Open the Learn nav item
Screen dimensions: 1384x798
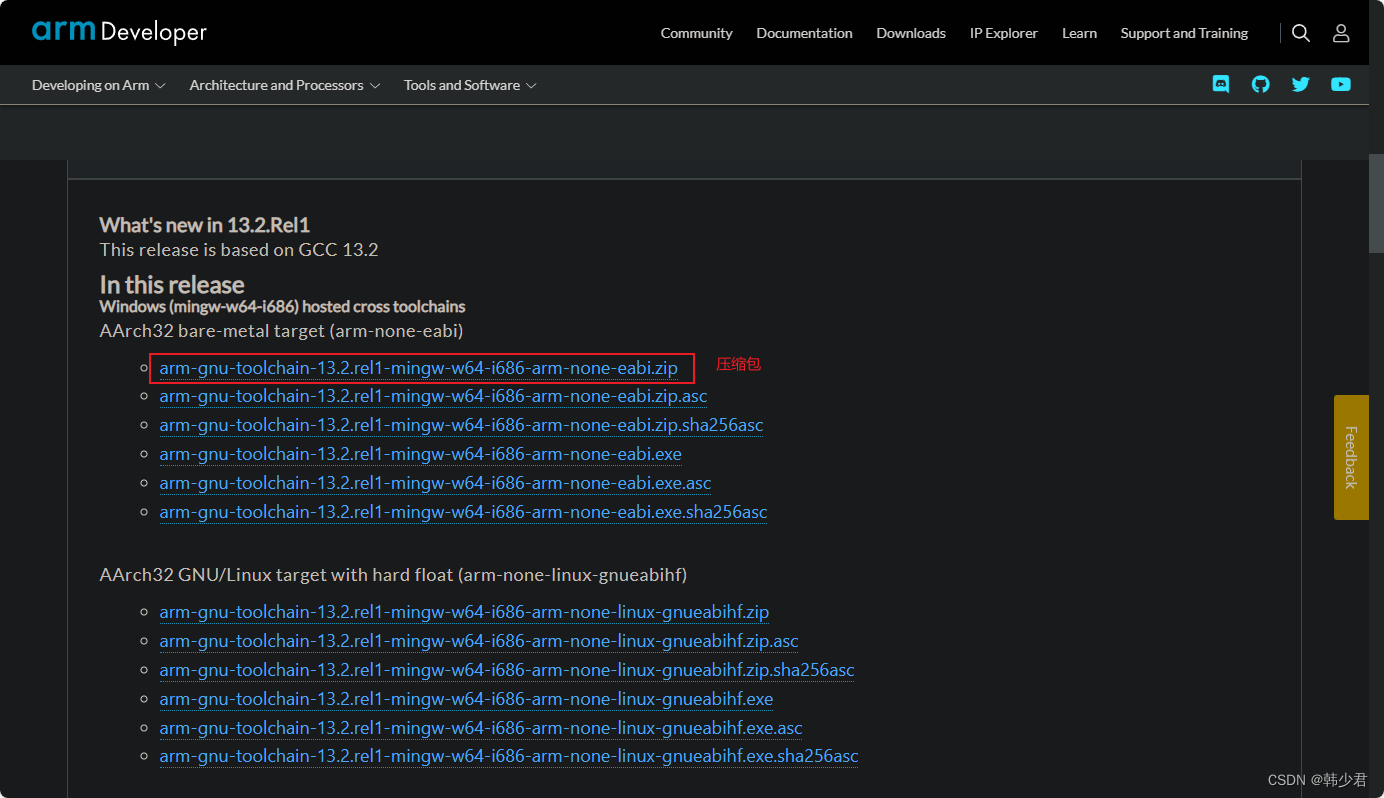(x=1079, y=33)
